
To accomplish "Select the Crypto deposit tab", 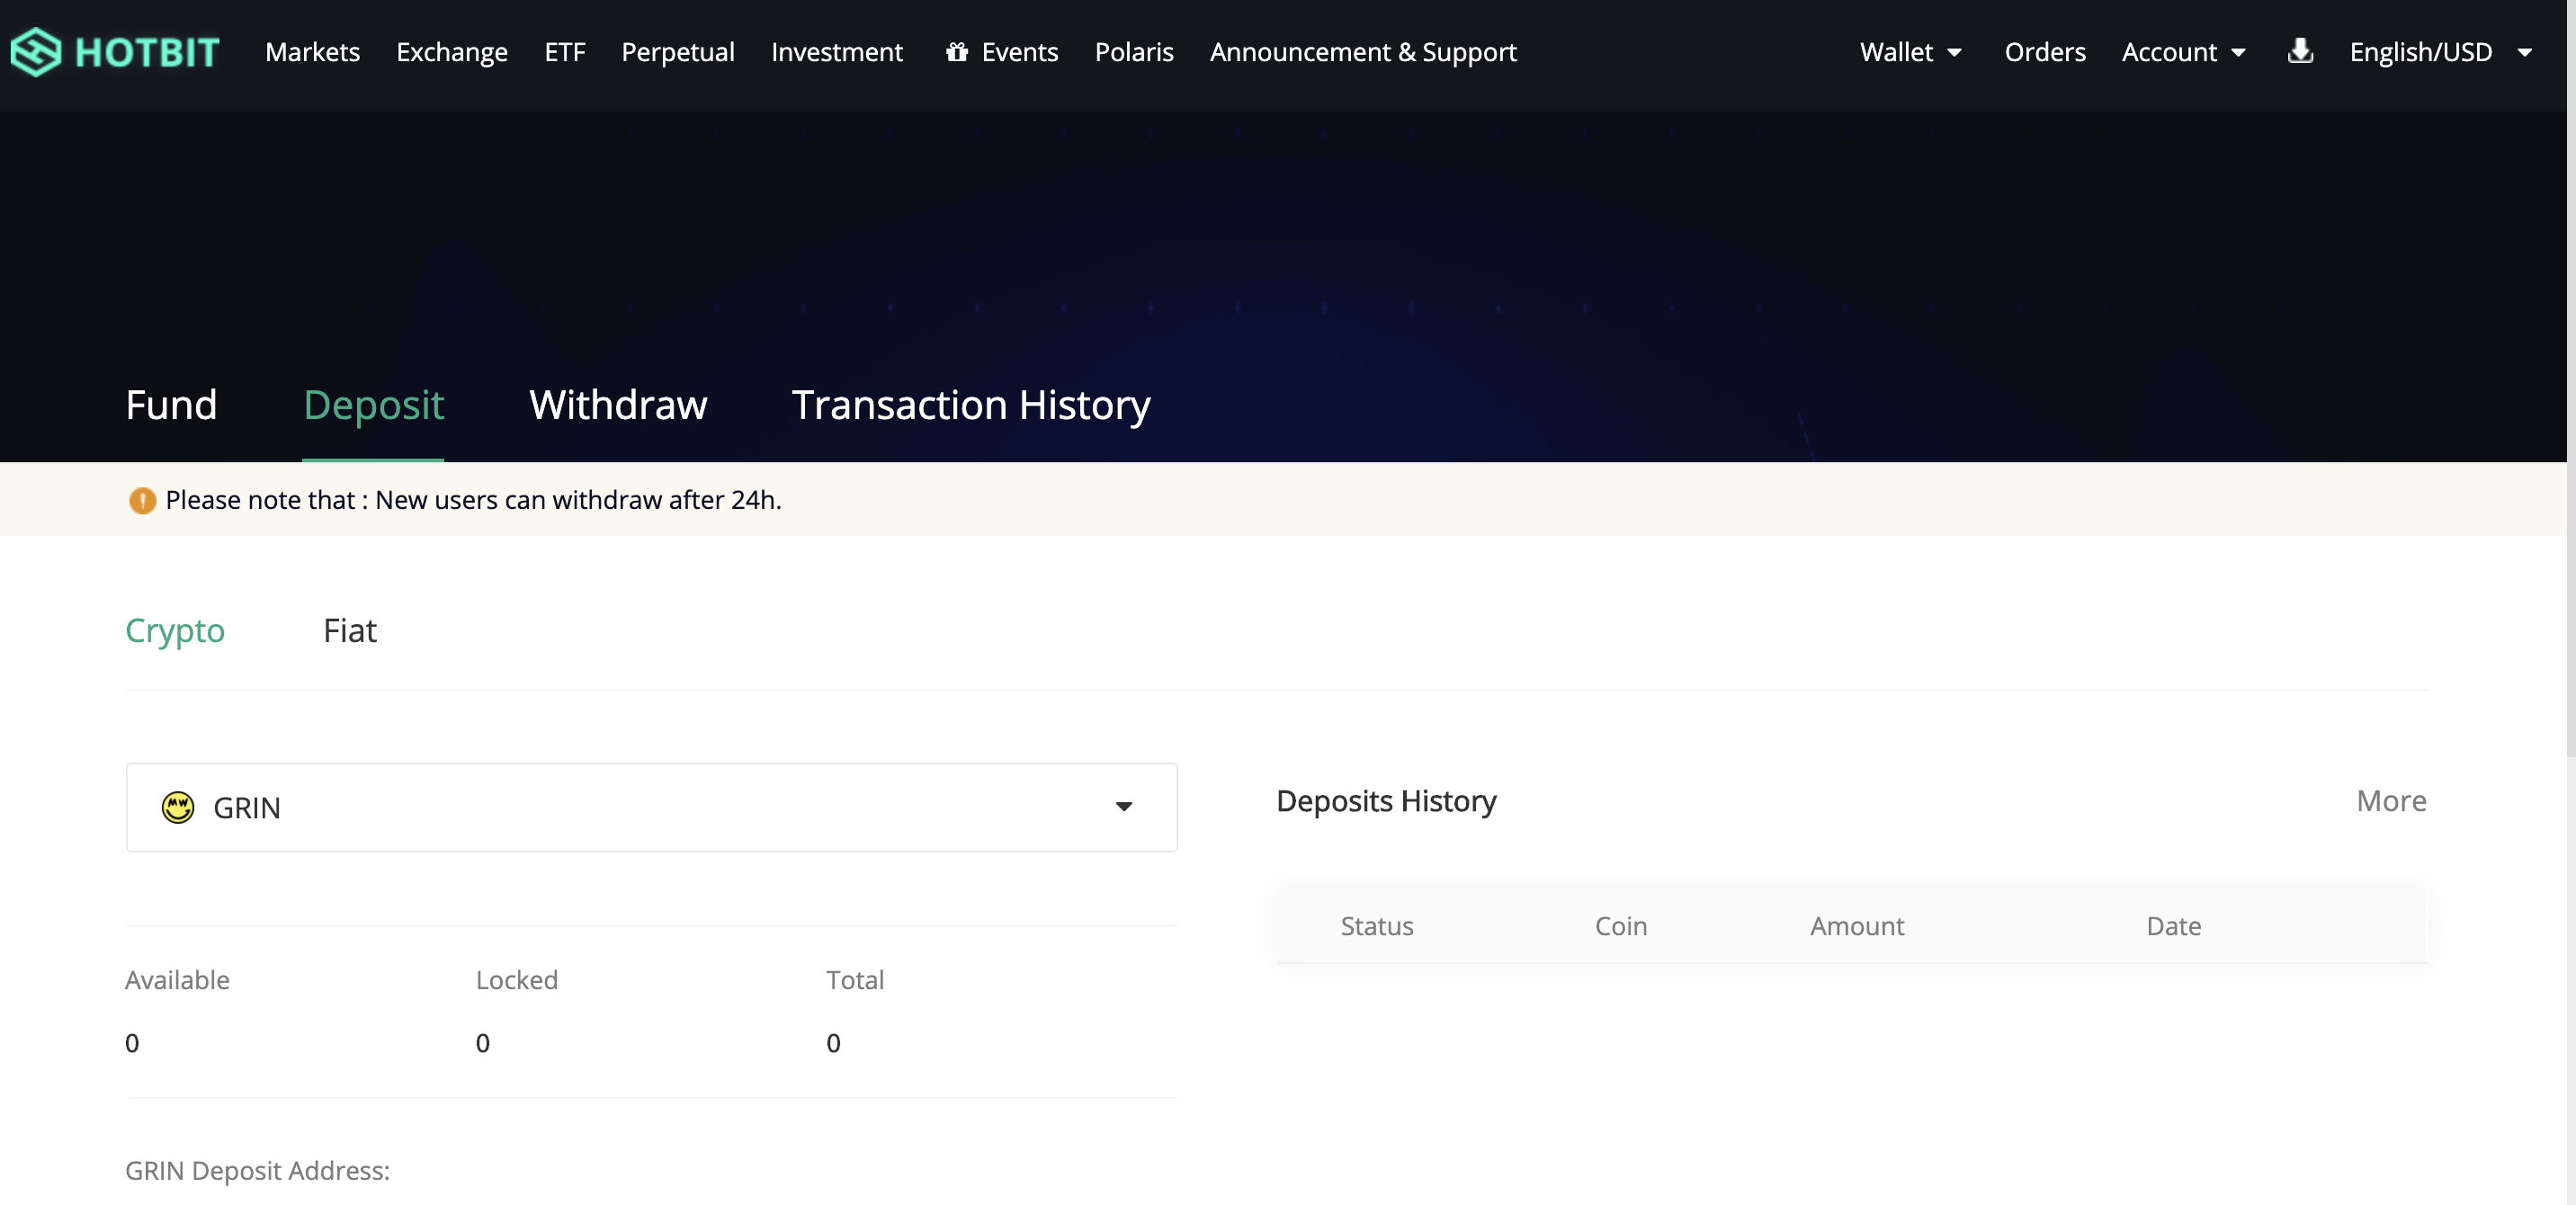I will (175, 630).
